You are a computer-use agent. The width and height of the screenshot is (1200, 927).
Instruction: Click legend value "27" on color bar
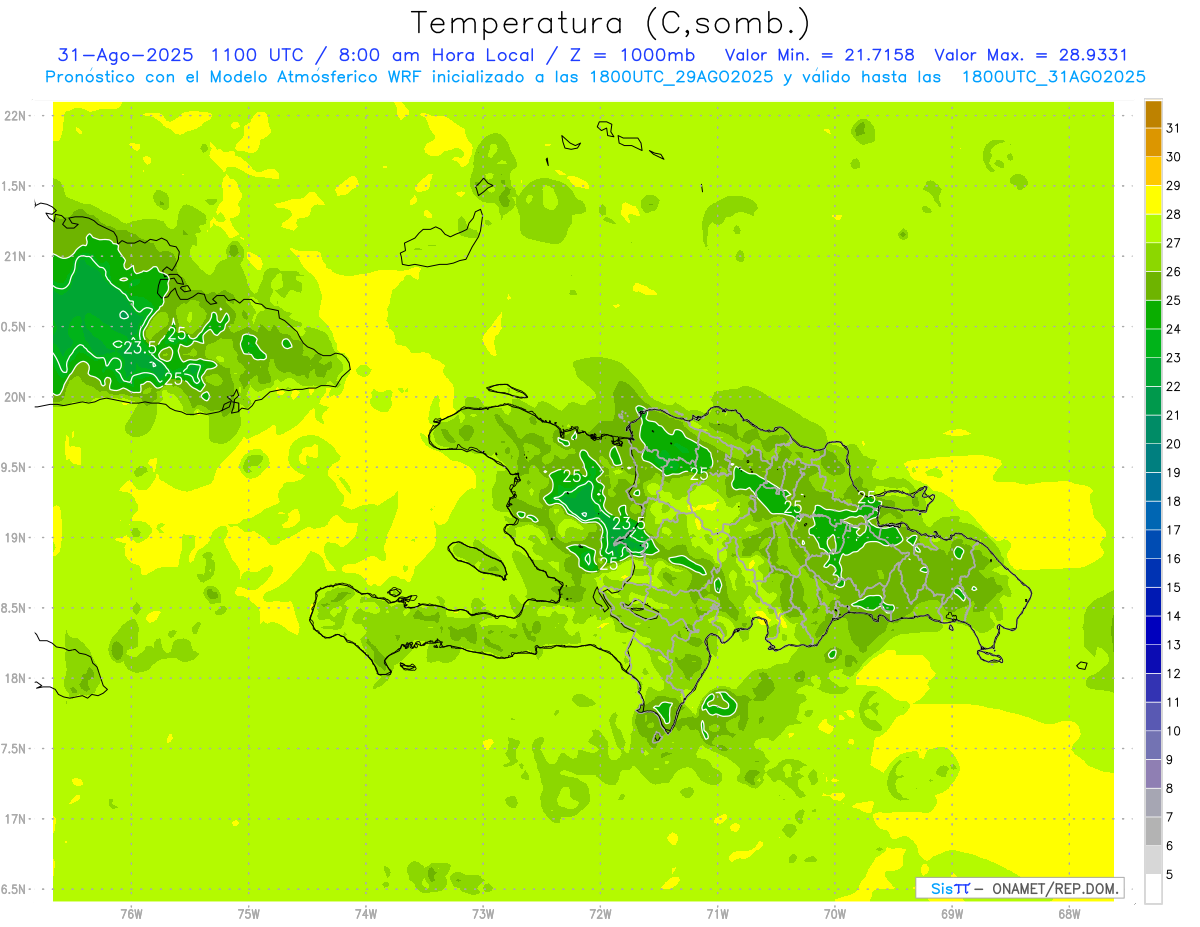(x=1173, y=243)
